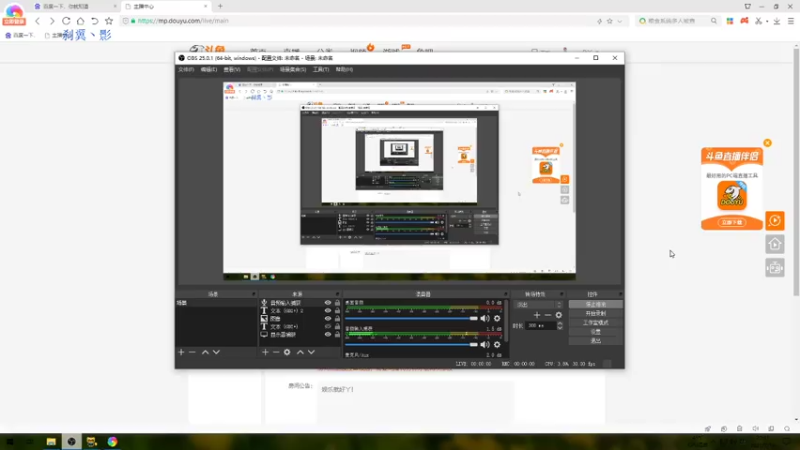This screenshot has height=450, width=800.
Task: Open the red game controller extension icon
Action: tap(744, 21)
